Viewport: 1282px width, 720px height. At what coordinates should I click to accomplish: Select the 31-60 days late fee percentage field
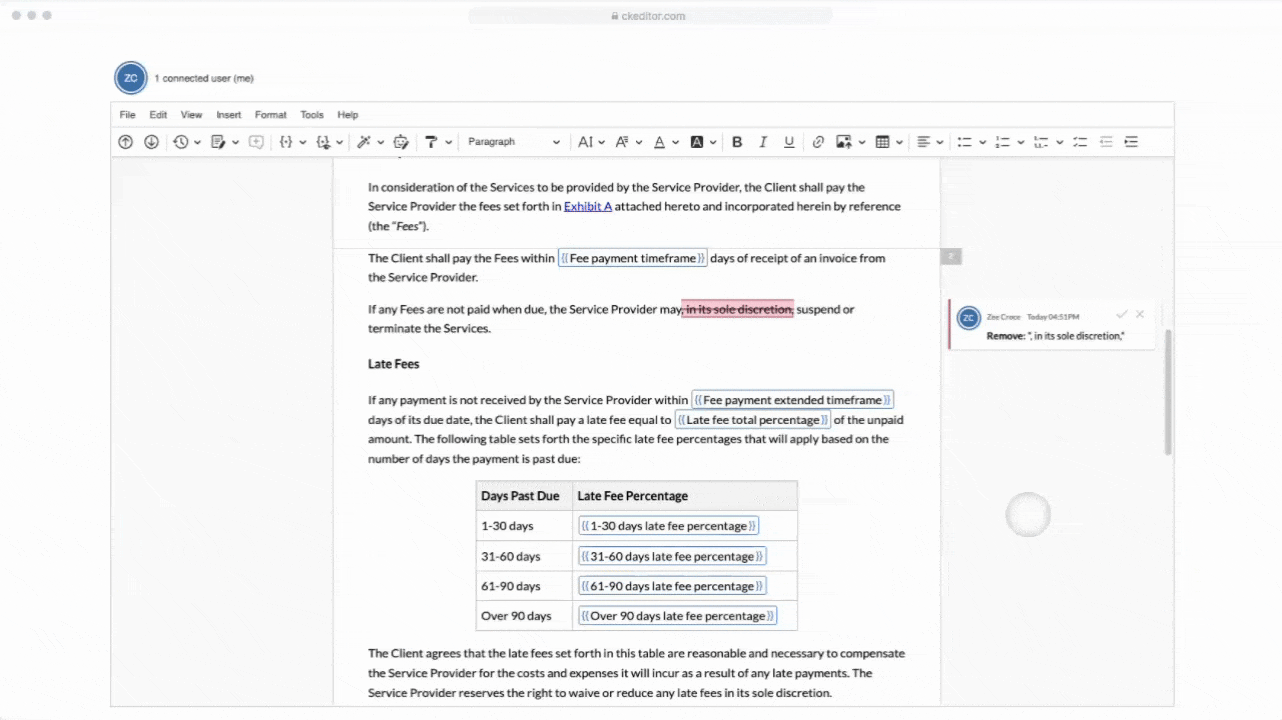(x=673, y=556)
